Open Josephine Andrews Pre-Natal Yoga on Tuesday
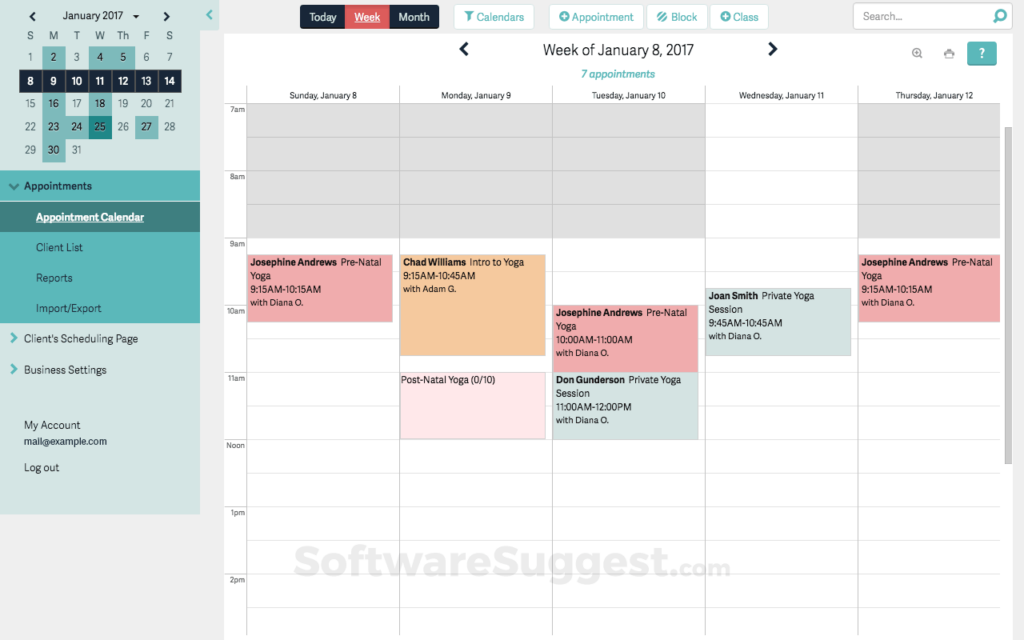 point(626,335)
